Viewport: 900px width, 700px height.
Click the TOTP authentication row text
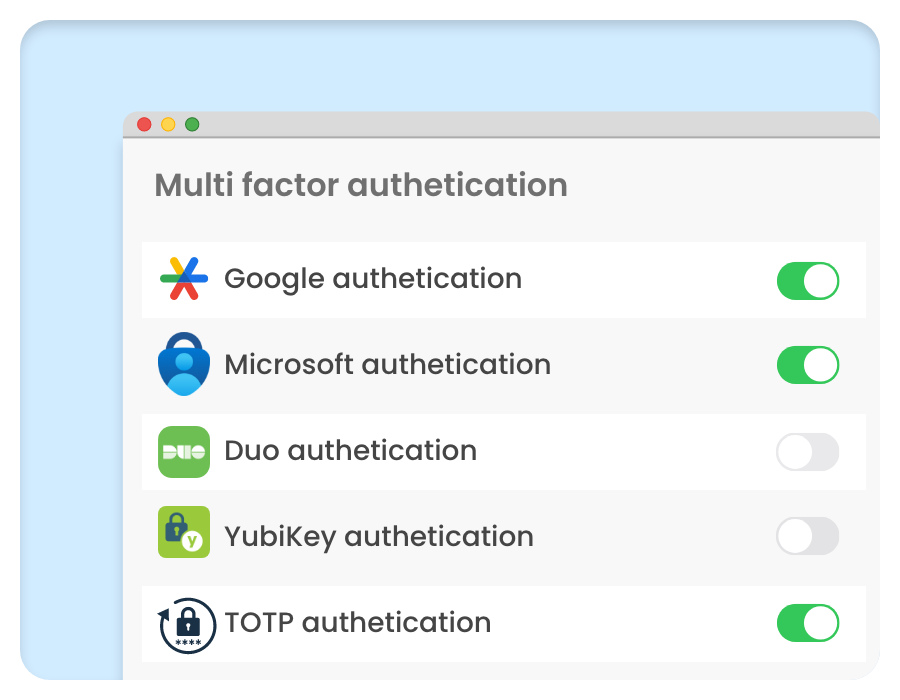tap(357, 623)
